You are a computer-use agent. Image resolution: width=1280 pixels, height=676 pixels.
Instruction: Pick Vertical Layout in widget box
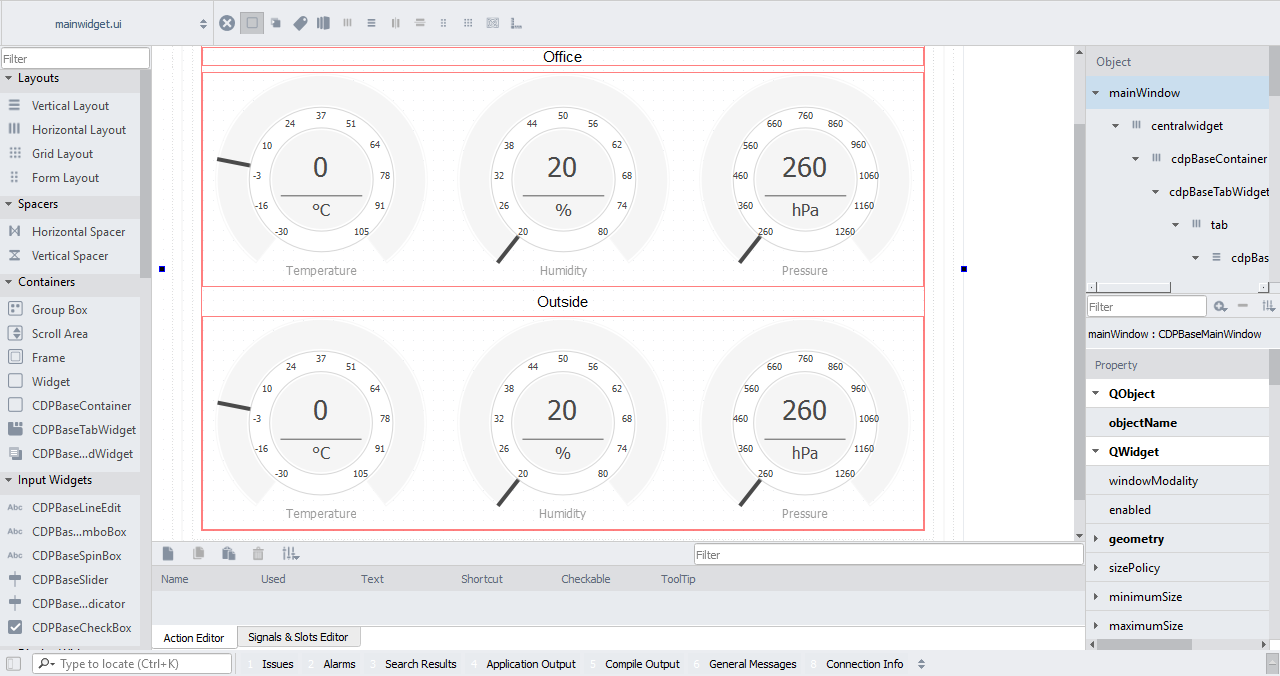click(70, 106)
